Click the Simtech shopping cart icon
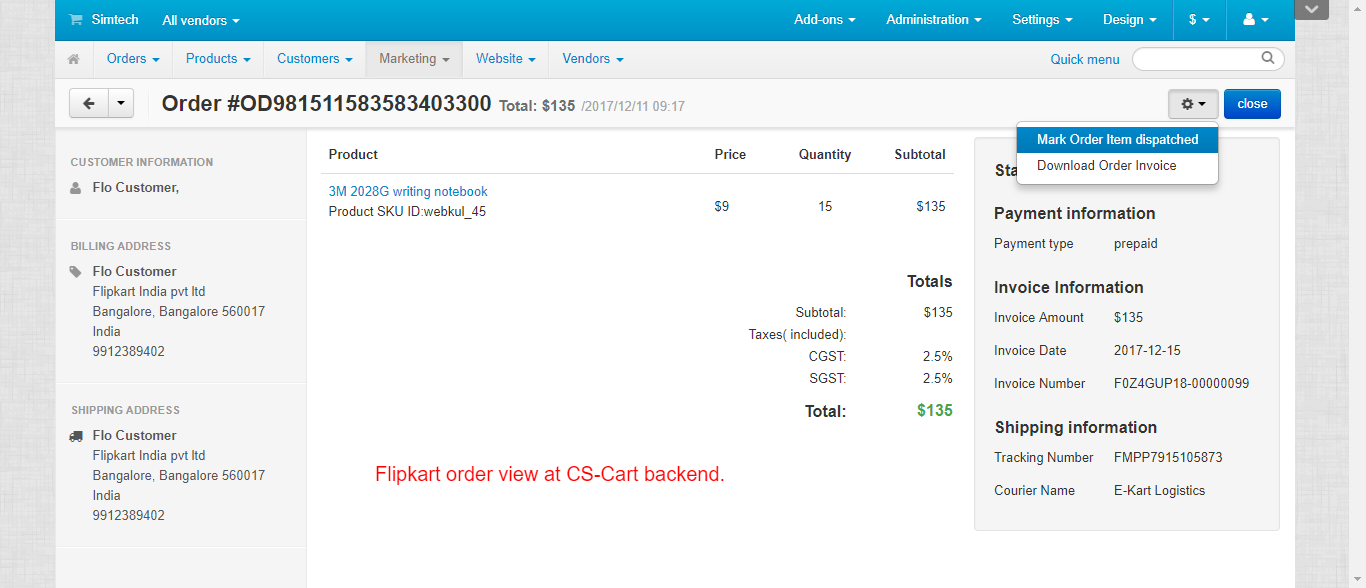Image resolution: width=1366 pixels, height=588 pixels. (76, 20)
